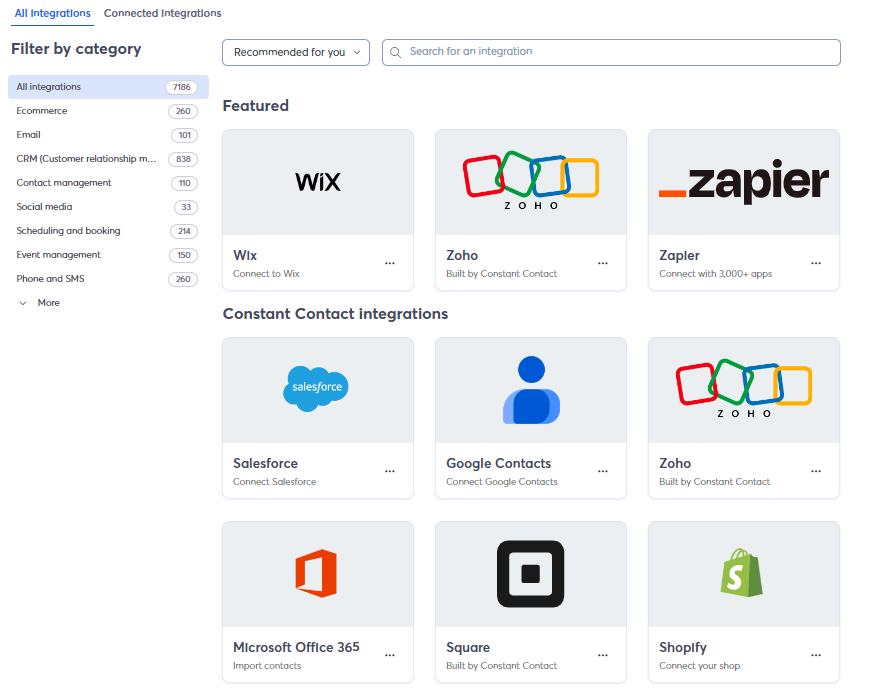
Task: Filter by Event management category
Action: [58, 255]
